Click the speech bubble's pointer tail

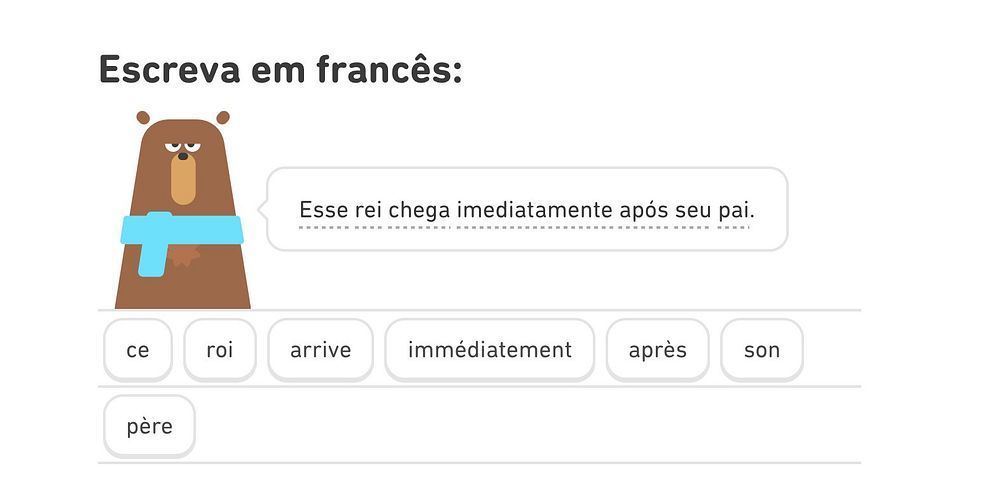pyautogui.click(x=263, y=210)
